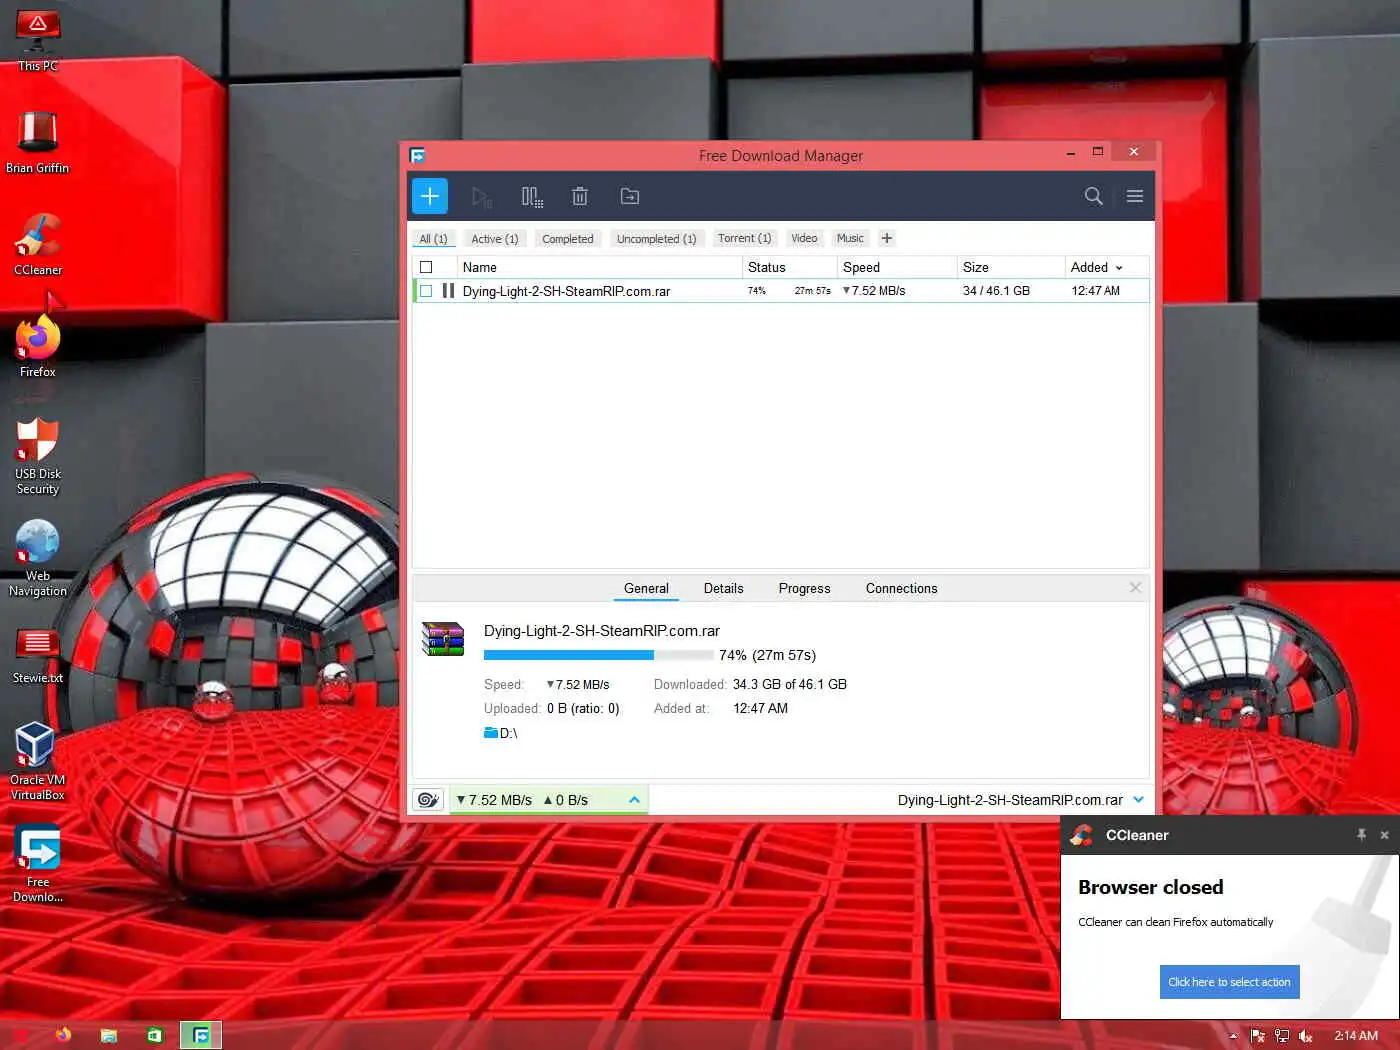Screen dimensions: 1400x1050
Task: Sort downloads by Speed column
Action: (x=897, y=267)
